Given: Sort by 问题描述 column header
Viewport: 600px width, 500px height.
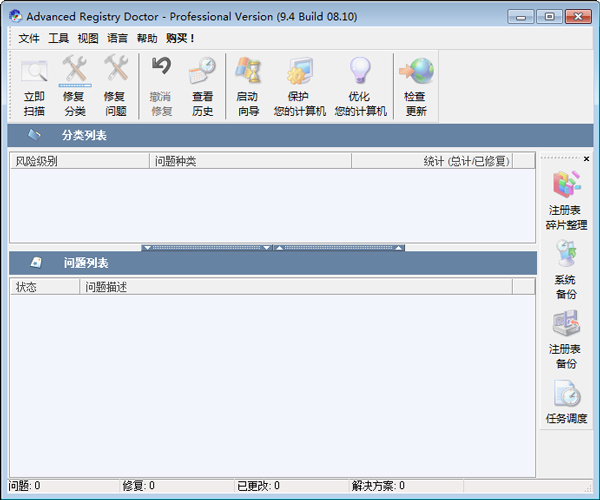Looking at the screenshot, I should pos(296,287).
